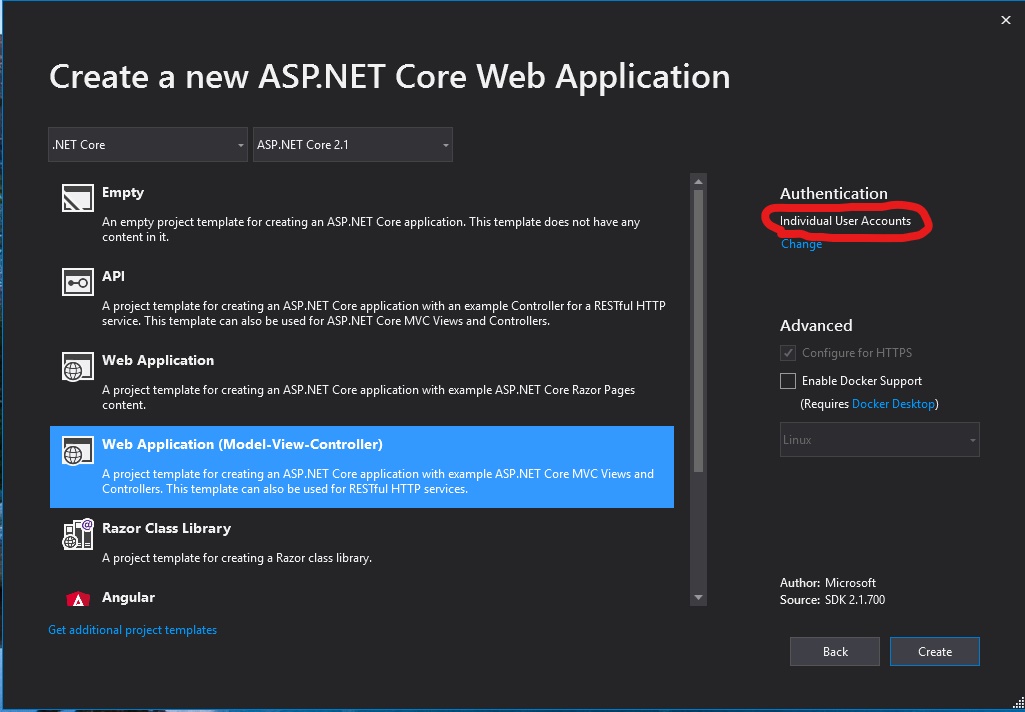Viewport: 1025px width, 712px height.
Task: Click the template list scroll up arrow
Action: coord(698,181)
